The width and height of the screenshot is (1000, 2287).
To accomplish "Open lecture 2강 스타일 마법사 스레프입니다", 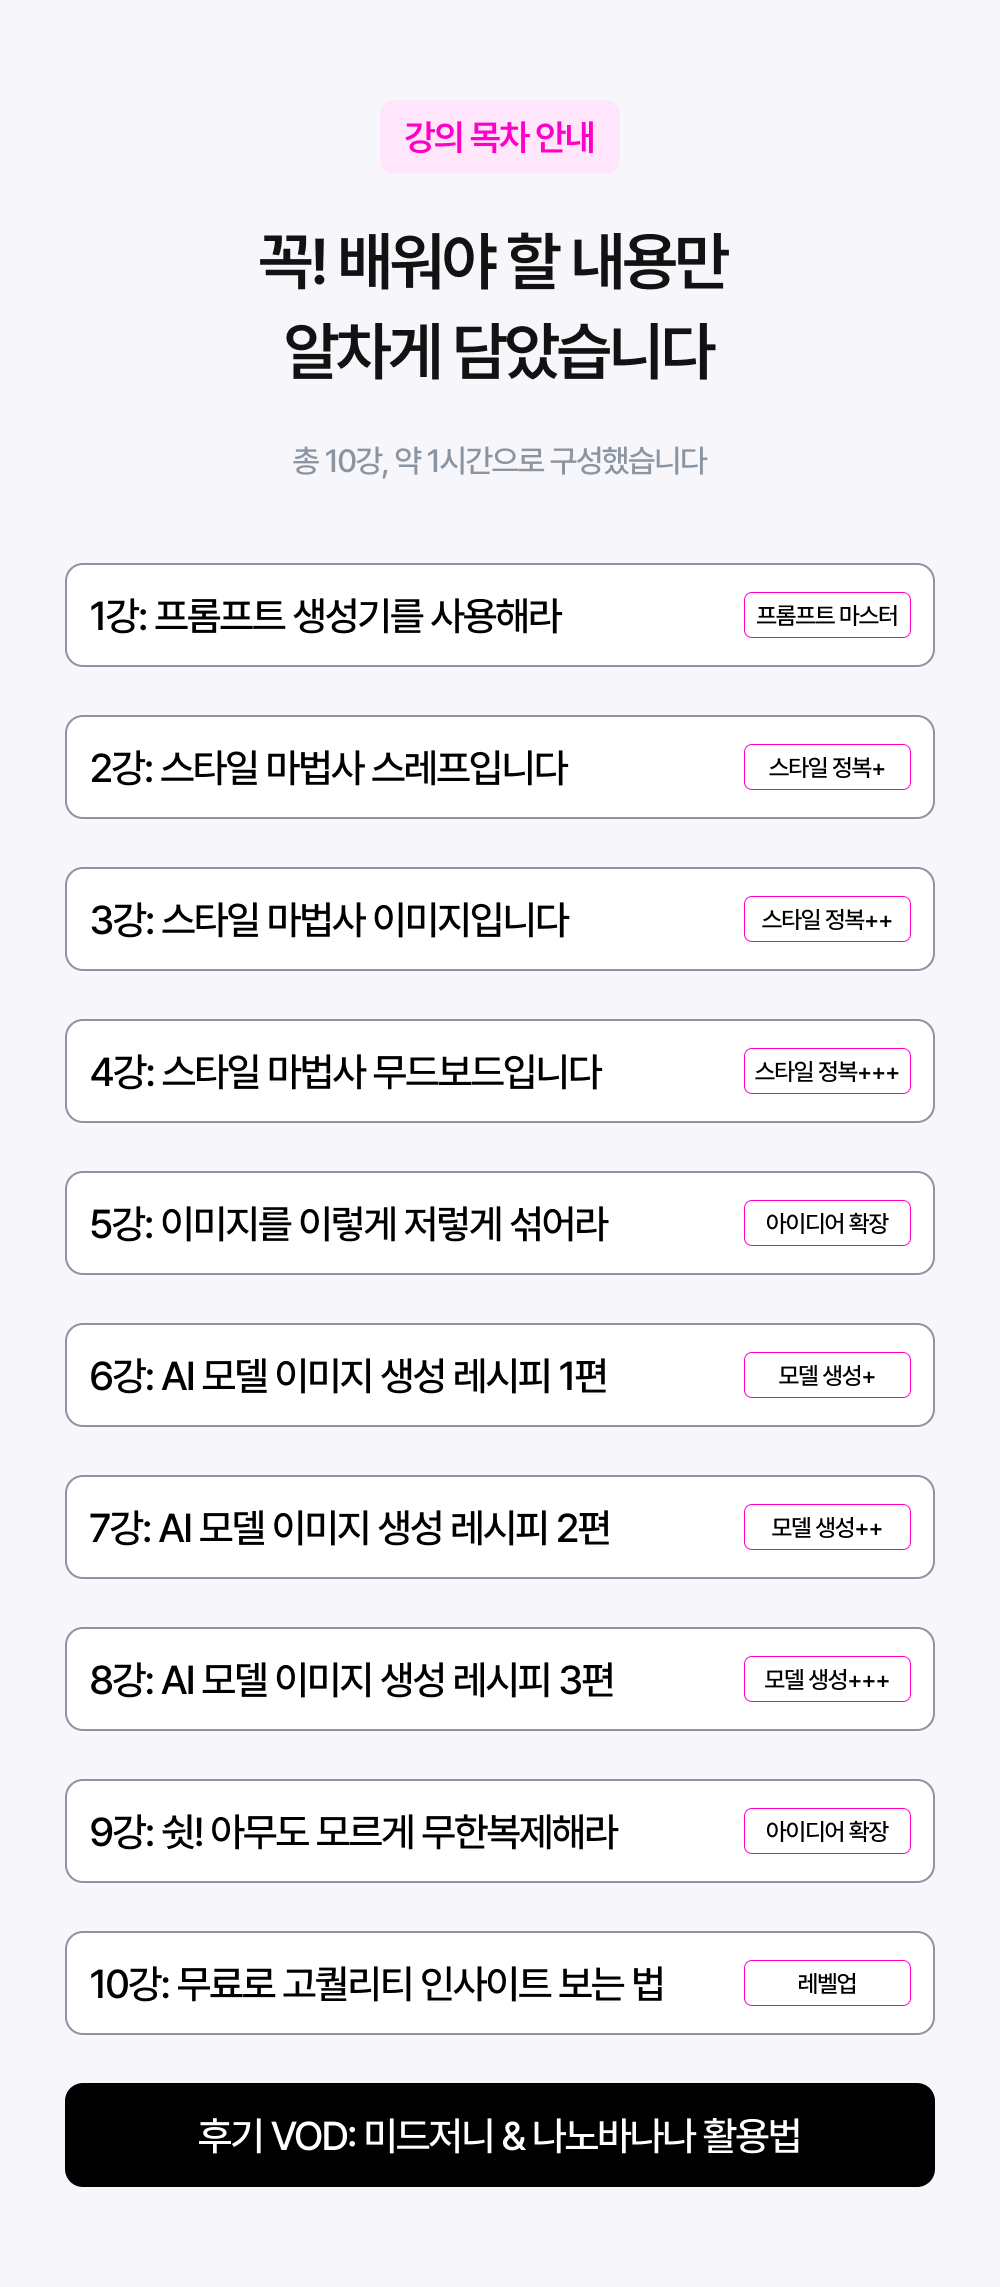I will [329, 768].
